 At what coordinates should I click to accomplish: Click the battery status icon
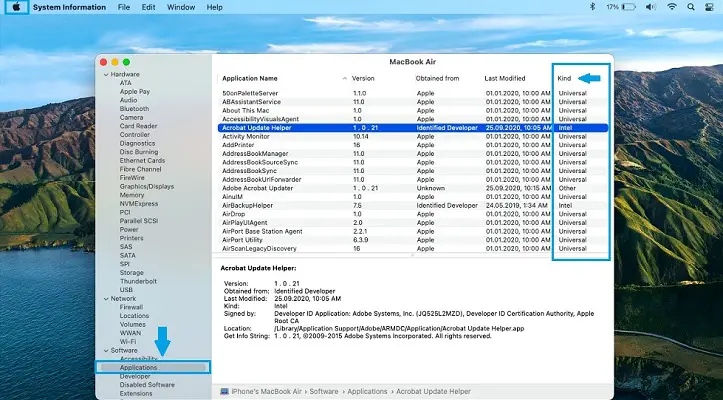pyautogui.click(x=627, y=7)
